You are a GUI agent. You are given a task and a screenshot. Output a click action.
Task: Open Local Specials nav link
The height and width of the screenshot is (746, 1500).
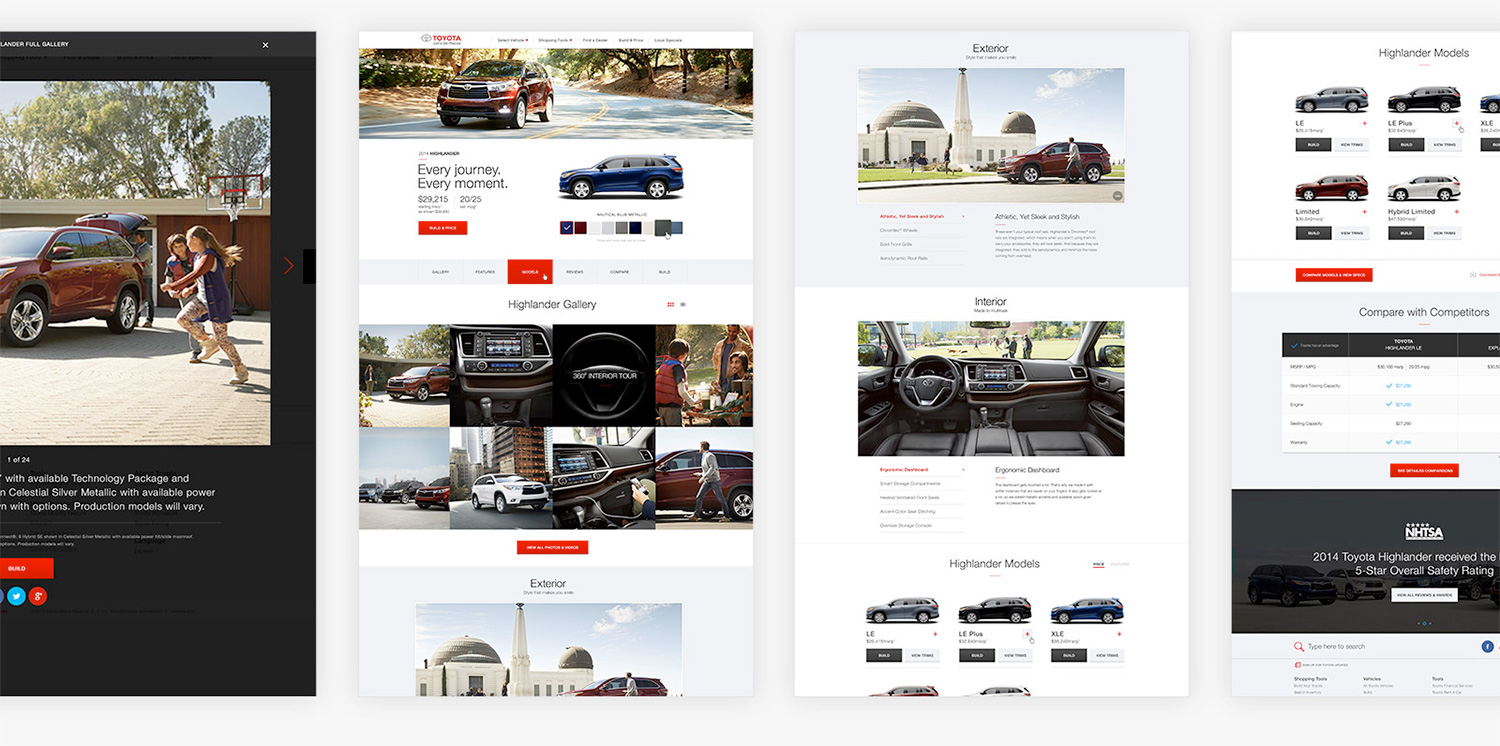pyautogui.click(x=668, y=40)
